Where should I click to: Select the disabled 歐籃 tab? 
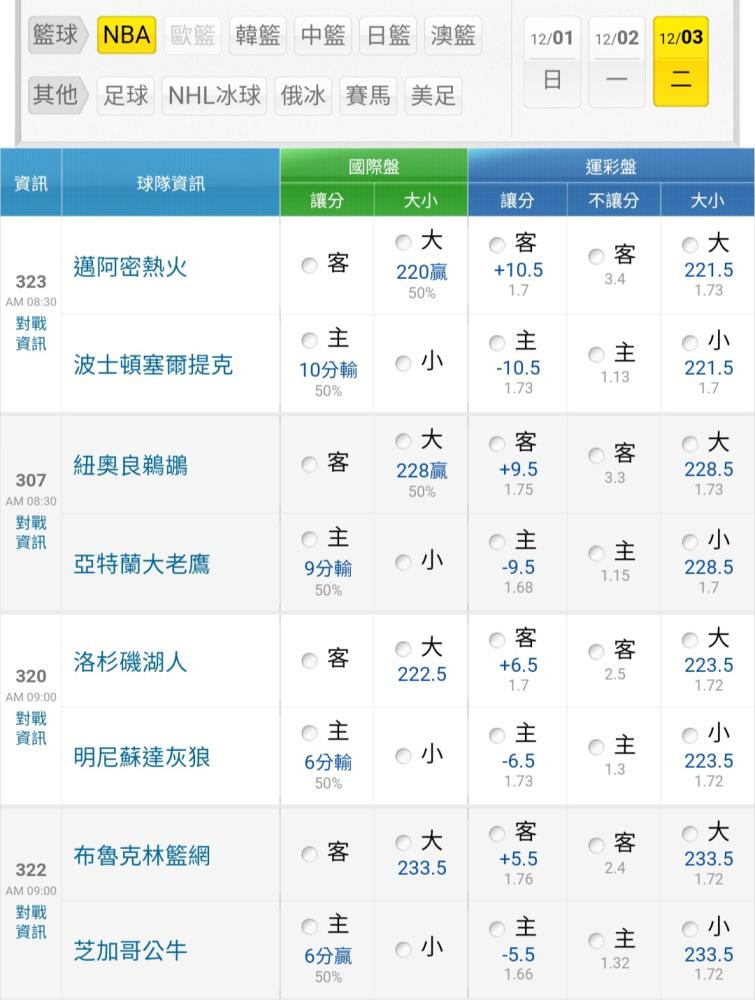point(193,35)
